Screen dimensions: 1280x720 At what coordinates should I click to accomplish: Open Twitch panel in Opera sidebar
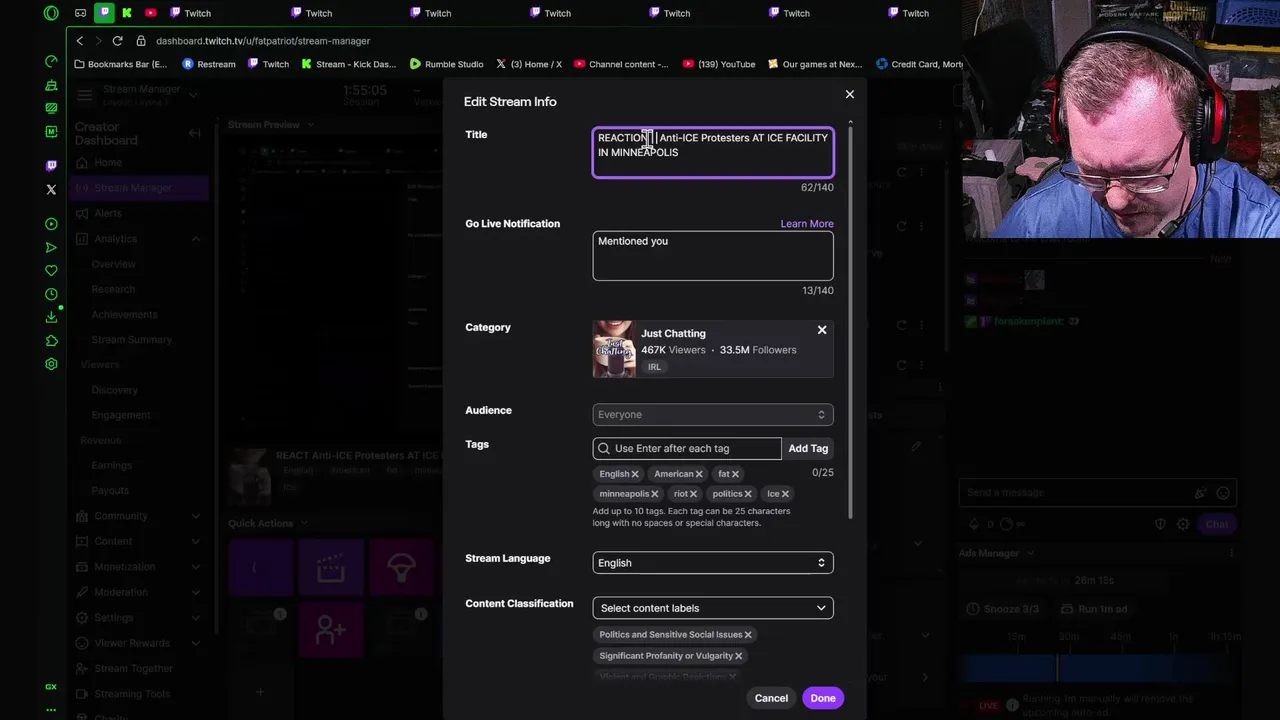[x=51, y=166]
